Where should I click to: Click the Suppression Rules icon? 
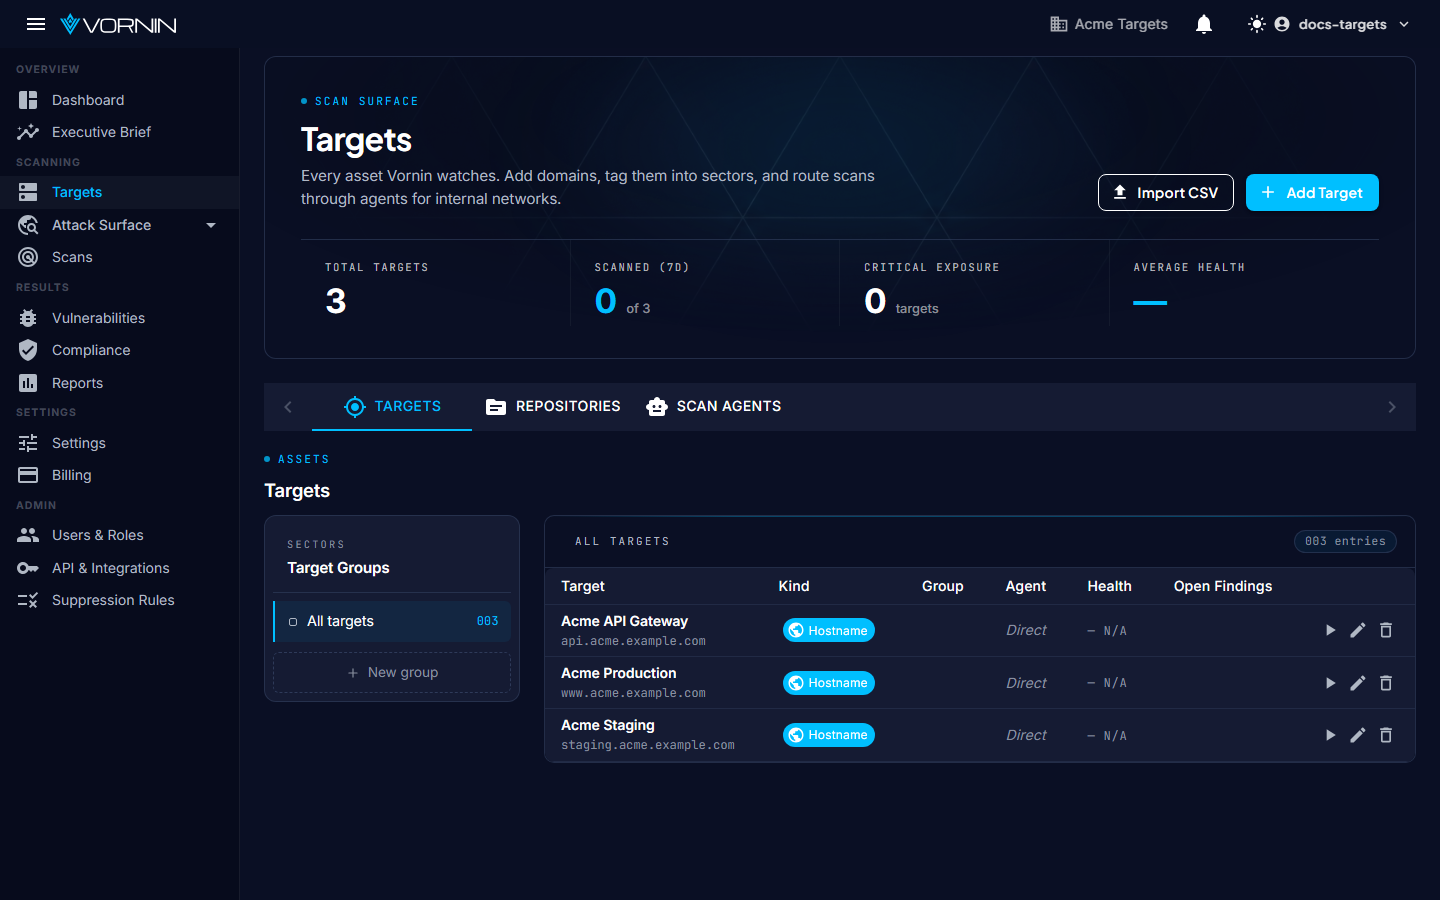[28, 600]
